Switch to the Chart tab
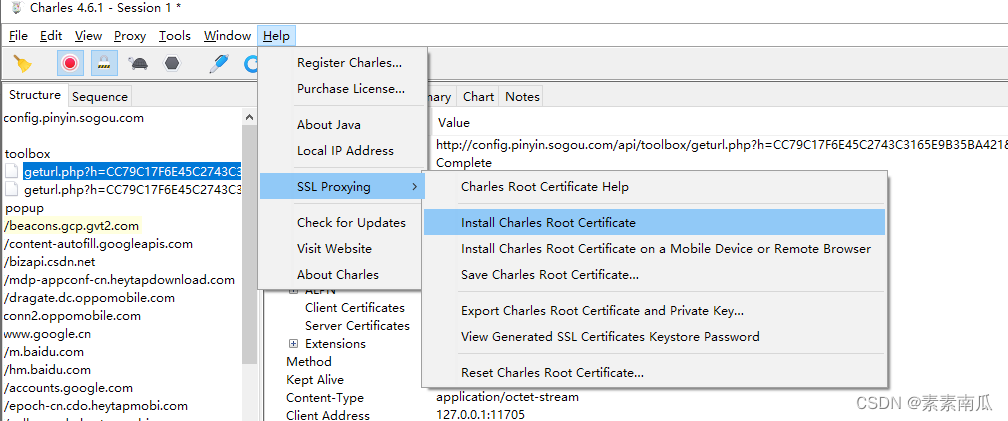This screenshot has width=1008, height=421. [x=478, y=96]
